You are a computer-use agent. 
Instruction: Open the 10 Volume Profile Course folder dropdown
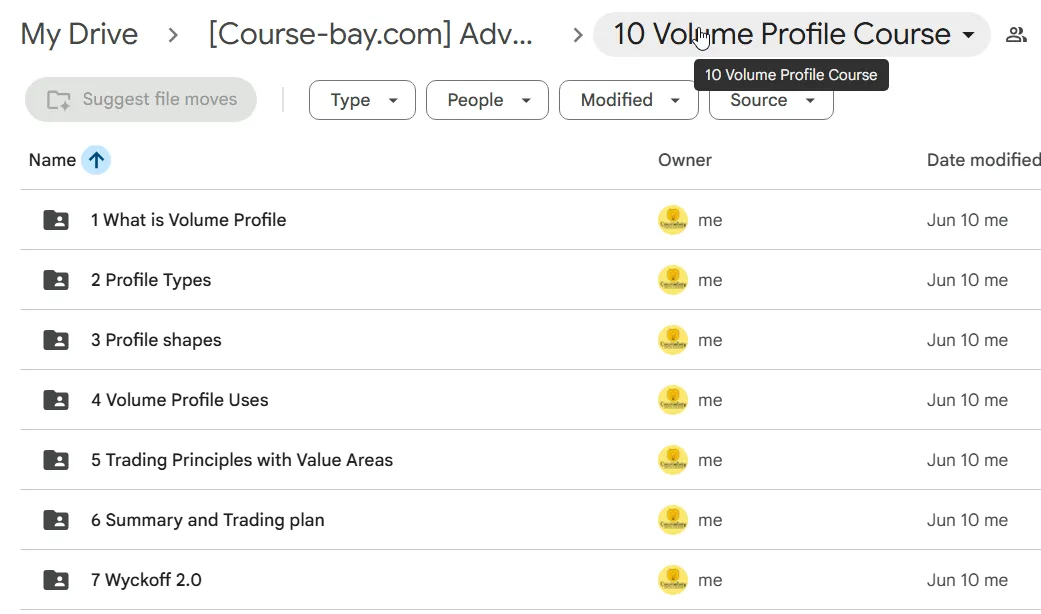click(791, 35)
